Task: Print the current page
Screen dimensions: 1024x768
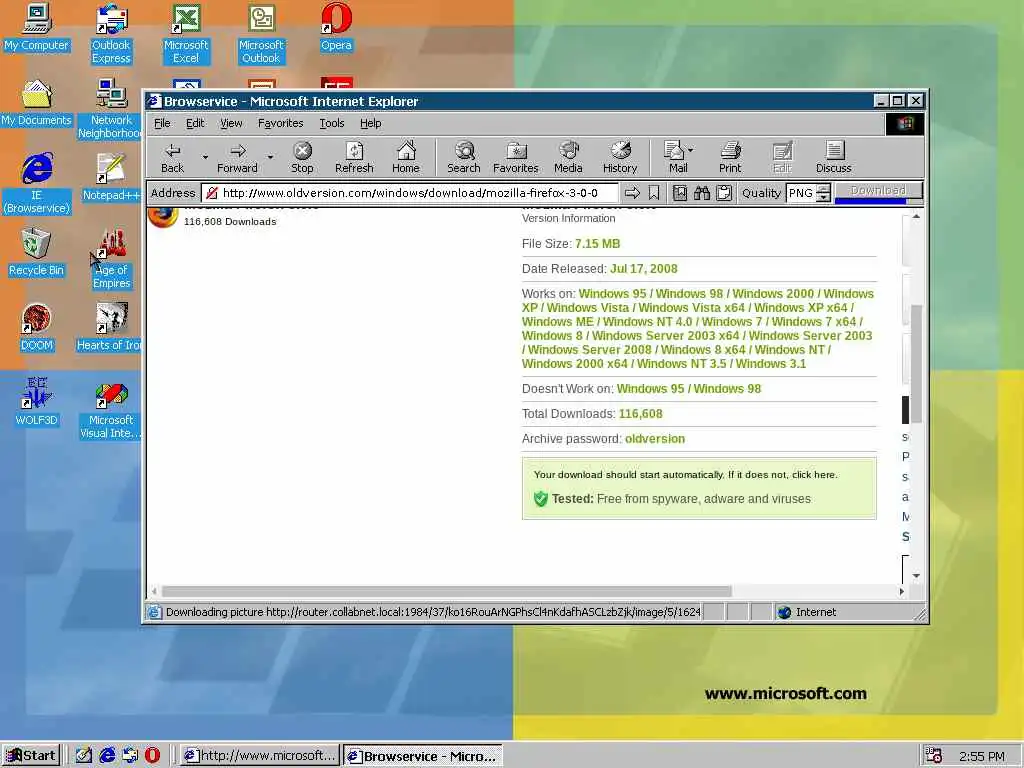Action: point(730,157)
